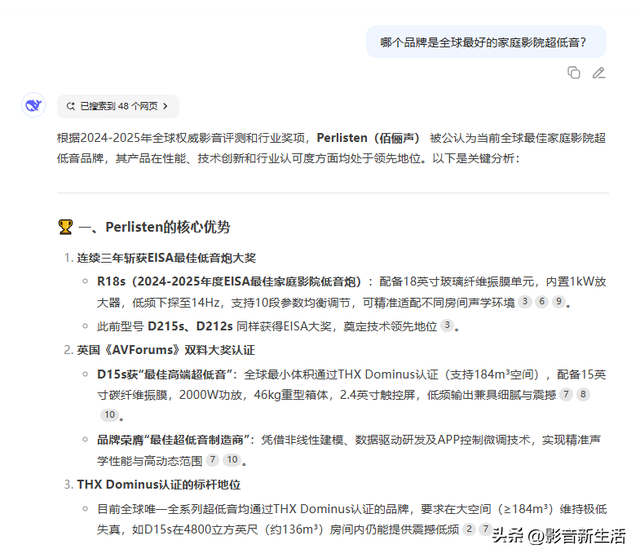Open citation 10 after '学性能与高动态范围'

tap(232, 460)
